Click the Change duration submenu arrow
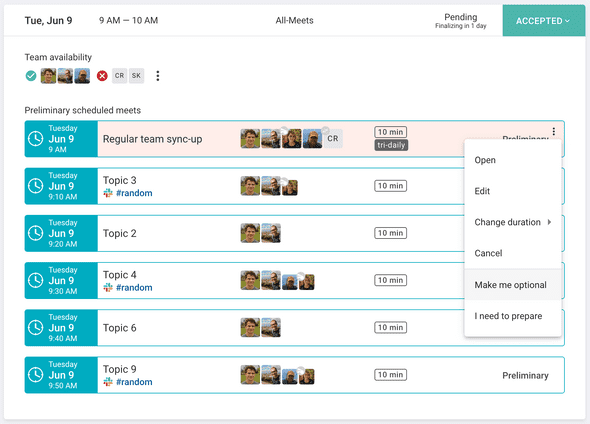 [x=549, y=222]
